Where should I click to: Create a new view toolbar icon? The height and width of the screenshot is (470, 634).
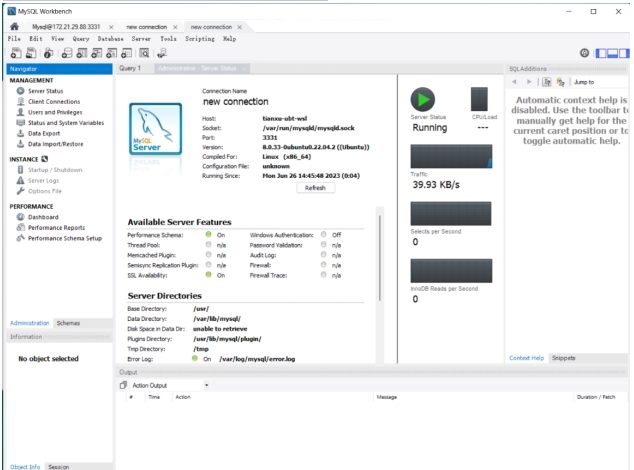tap(97, 53)
